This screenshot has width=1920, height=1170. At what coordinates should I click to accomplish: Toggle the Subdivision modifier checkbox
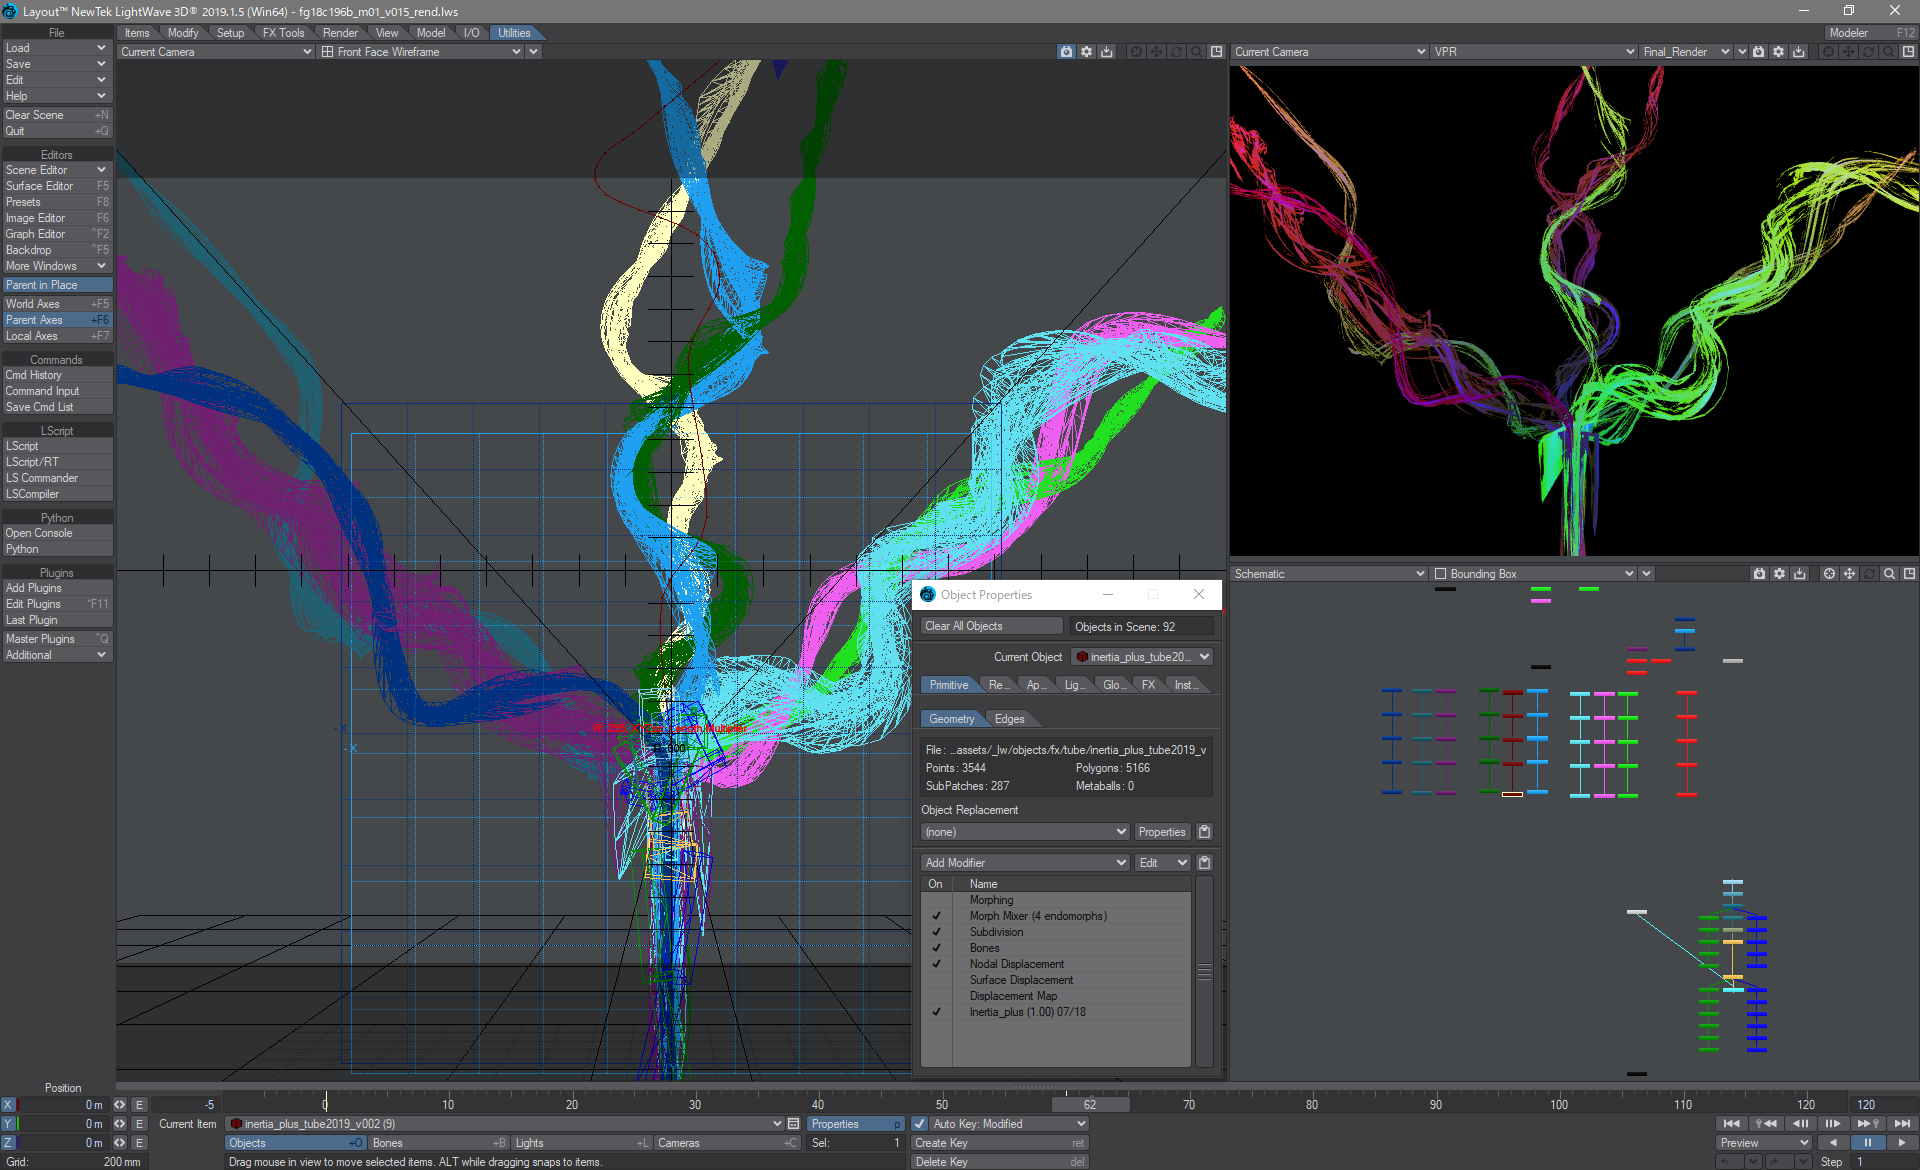(x=935, y=931)
